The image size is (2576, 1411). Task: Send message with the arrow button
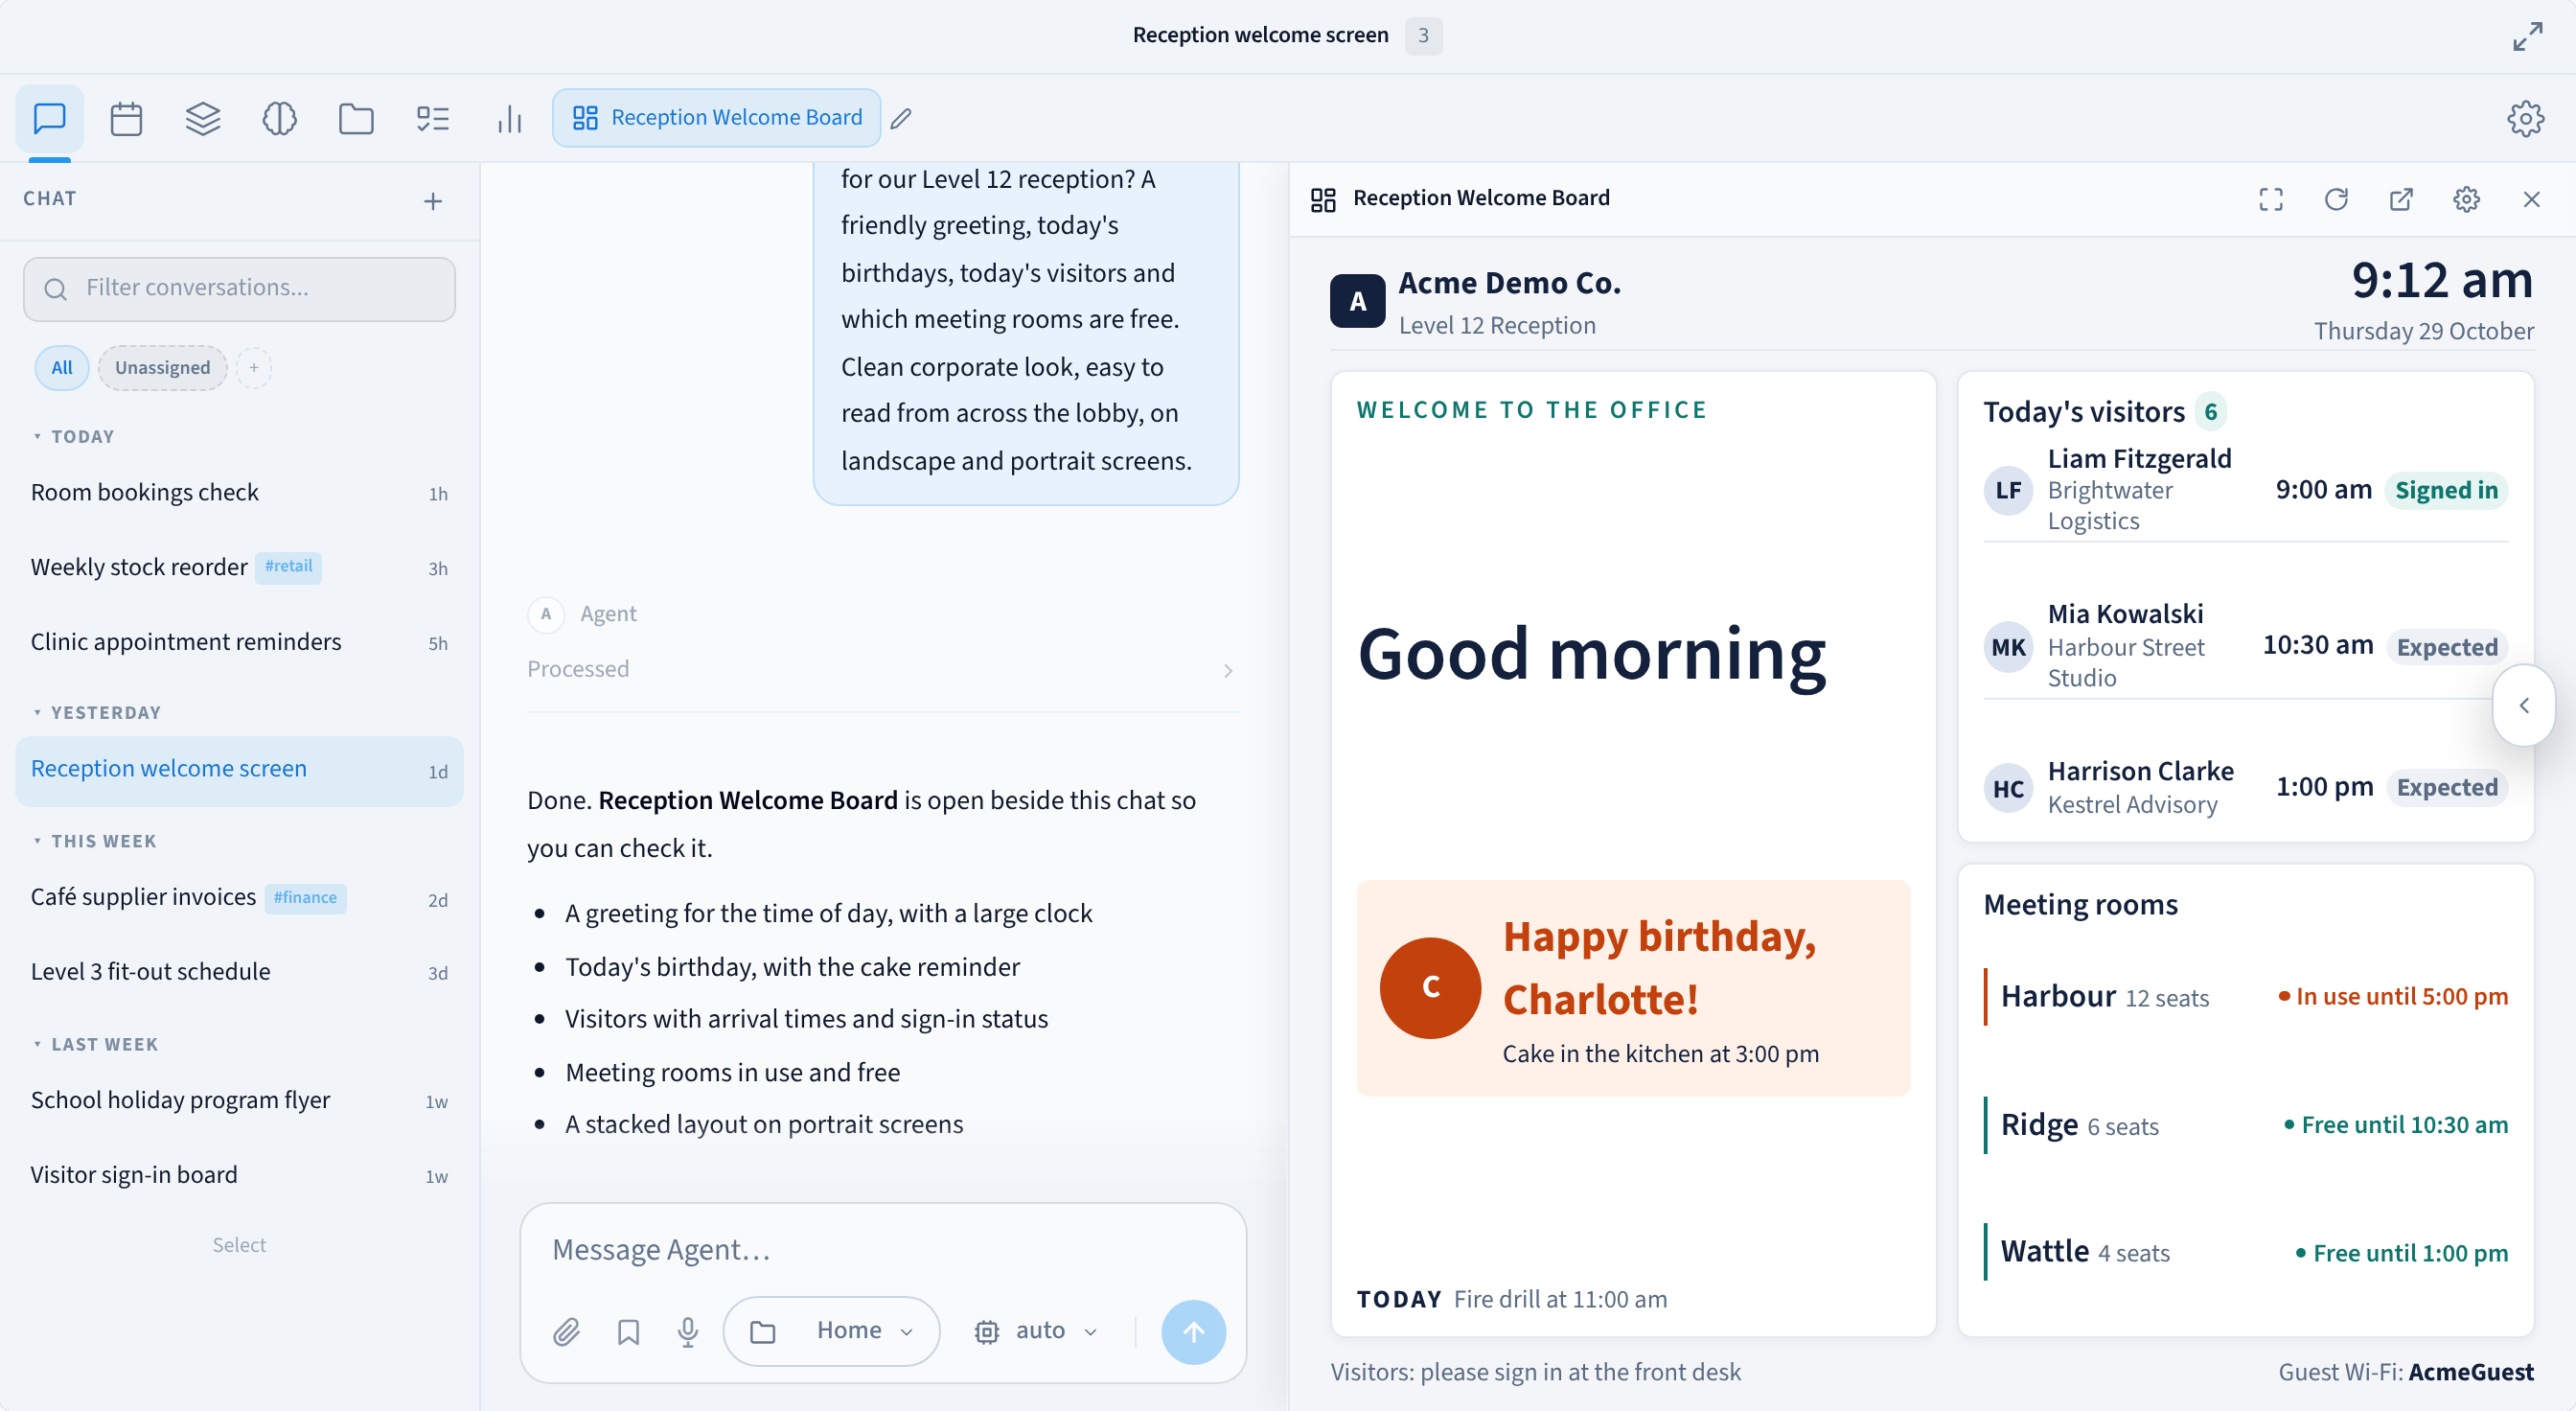(1193, 1331)
